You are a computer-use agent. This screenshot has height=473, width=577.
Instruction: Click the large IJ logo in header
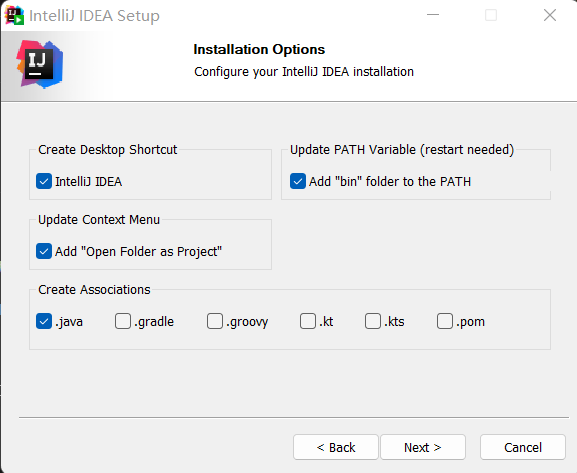40,64
